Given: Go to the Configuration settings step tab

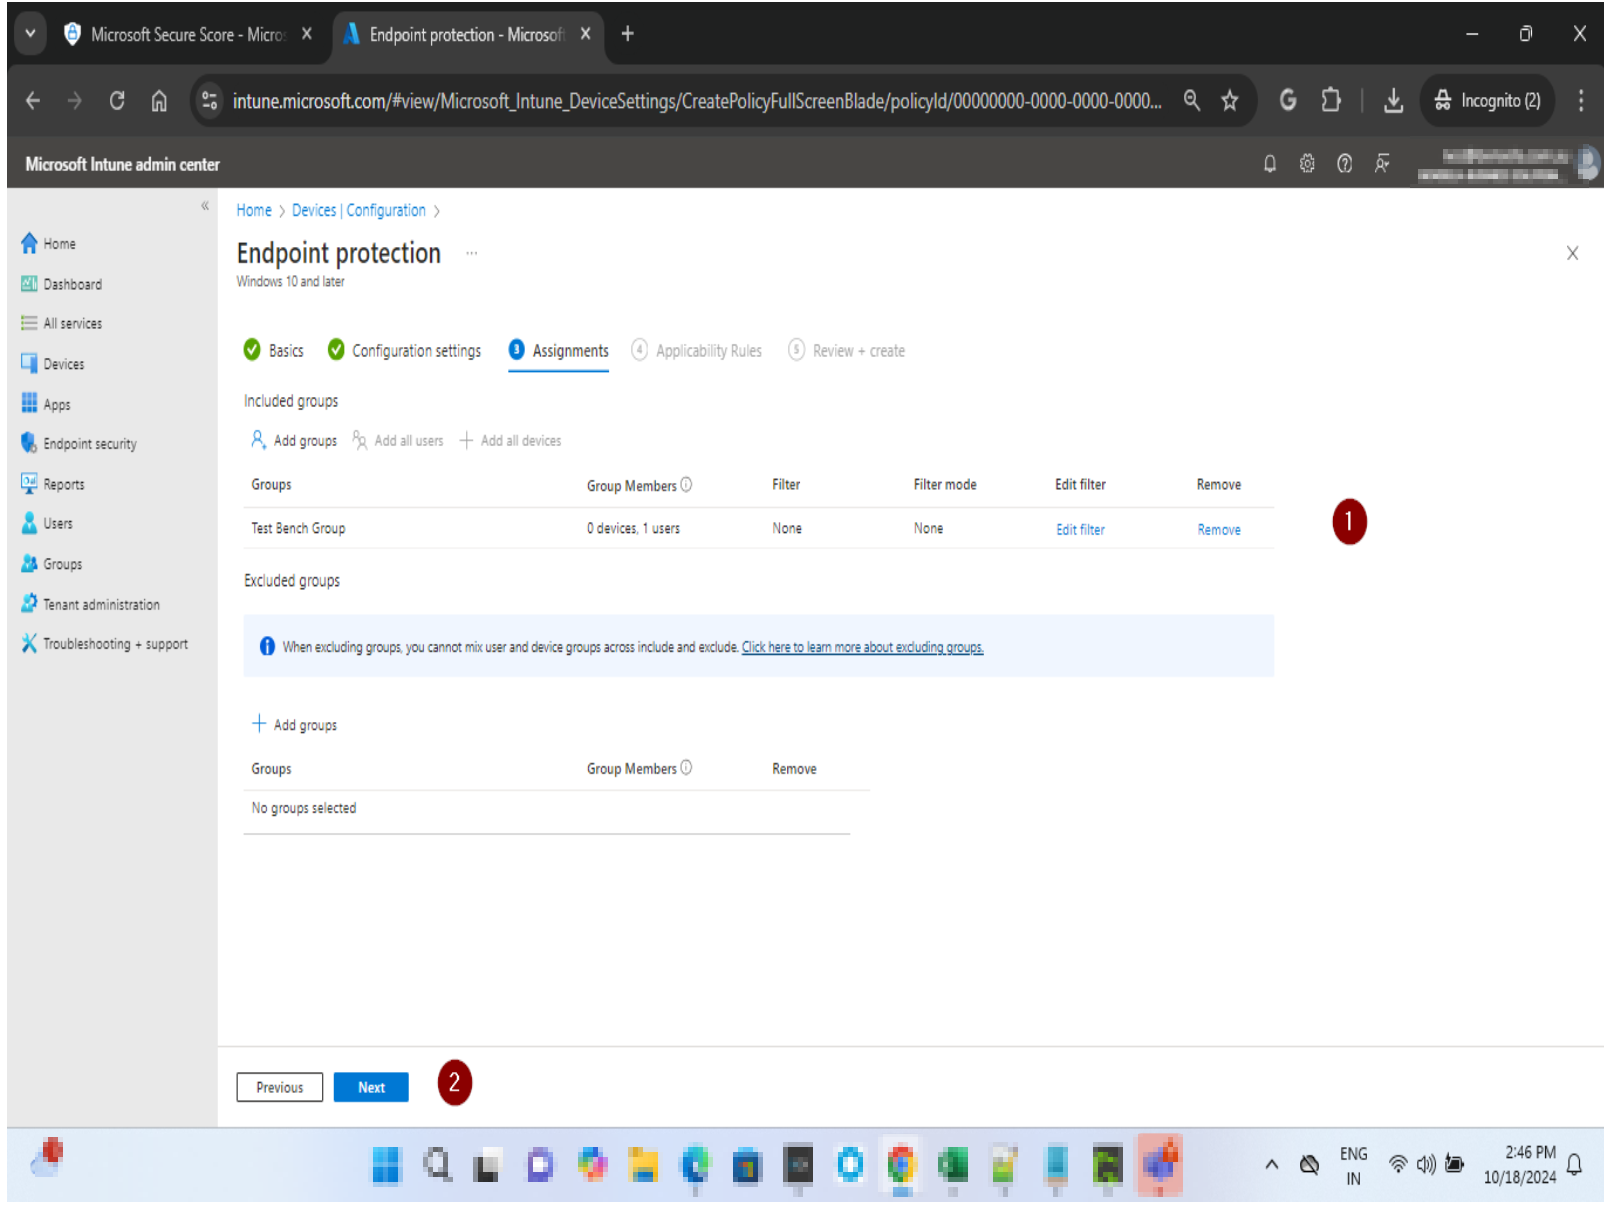Looking at the screenshot, I should point(404,350).
